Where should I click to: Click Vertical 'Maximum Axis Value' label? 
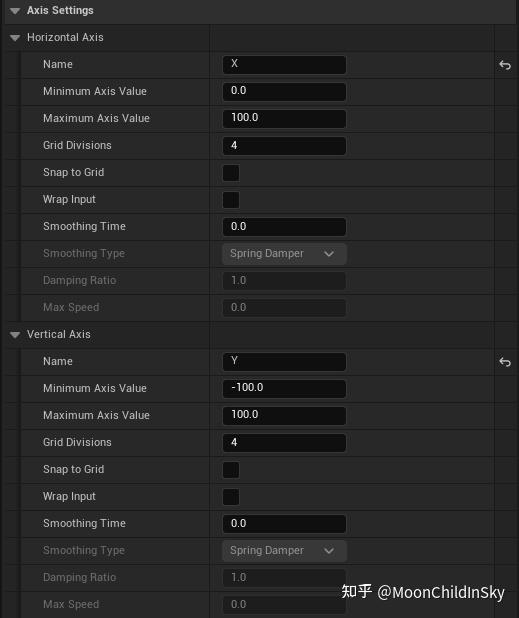point(97,415)
